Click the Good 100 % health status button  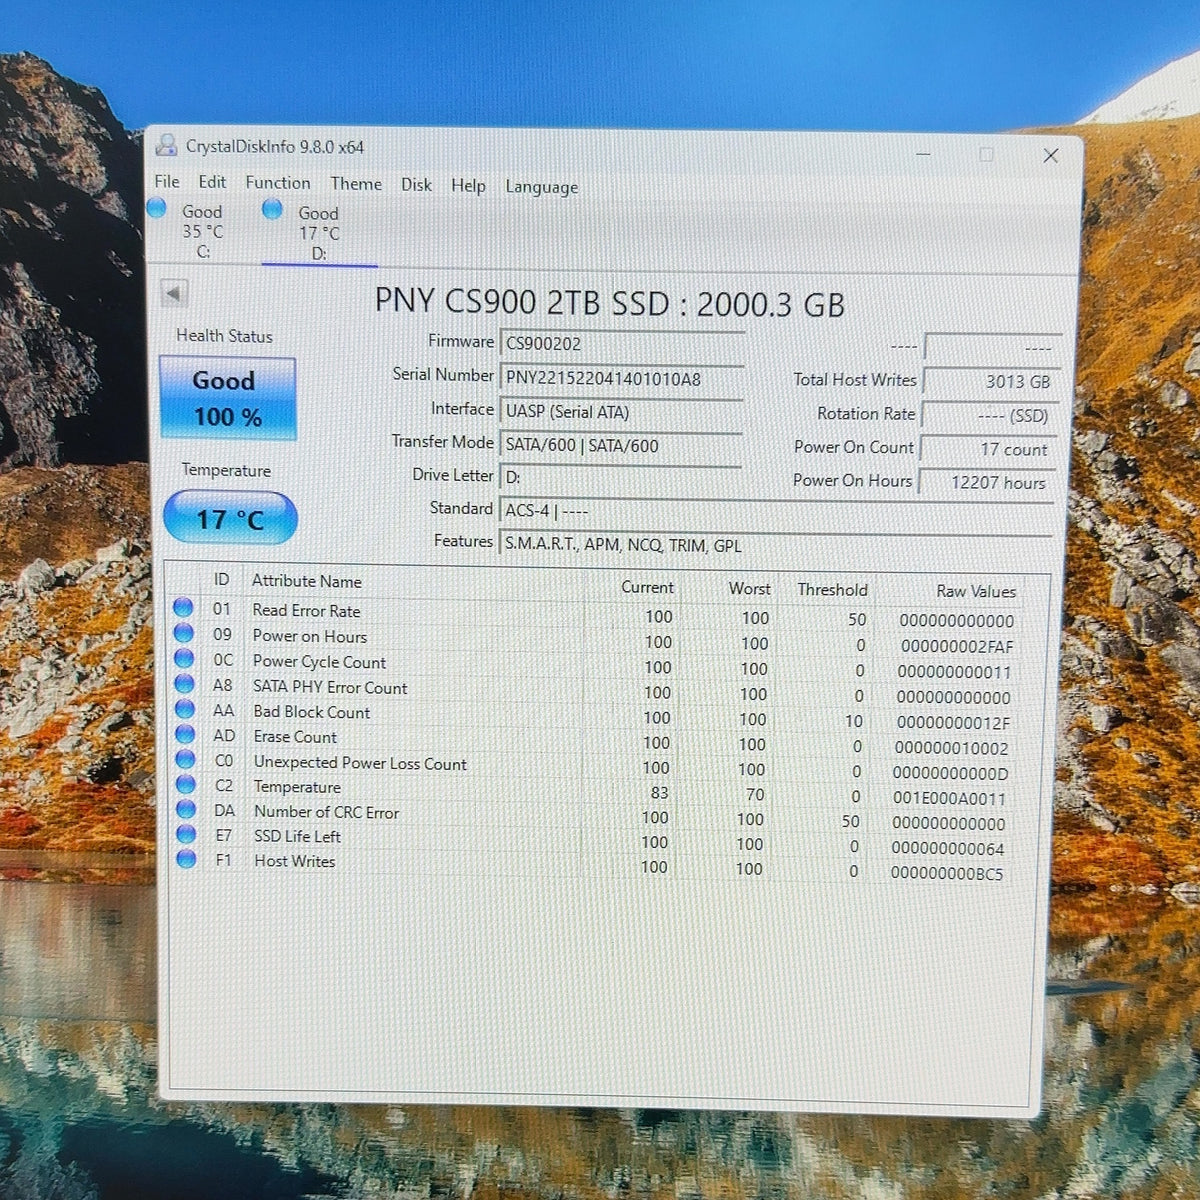tap(228, 398)
